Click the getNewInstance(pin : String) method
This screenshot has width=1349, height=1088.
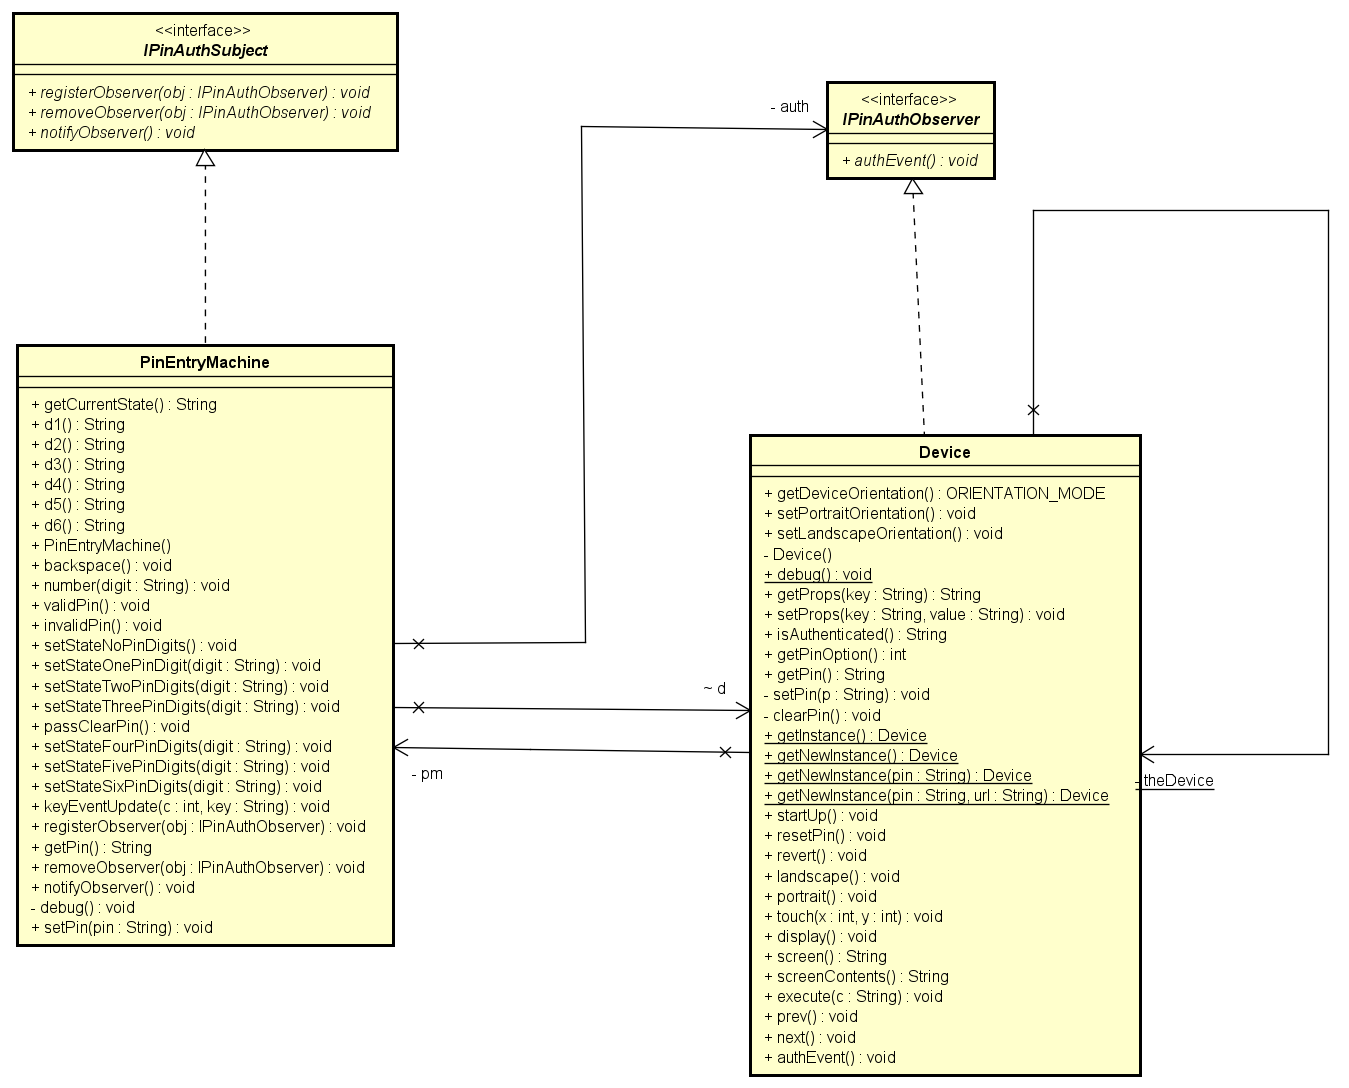(x=896, y=775)
